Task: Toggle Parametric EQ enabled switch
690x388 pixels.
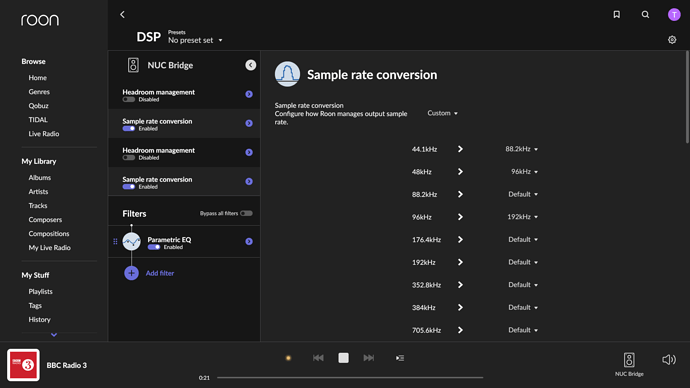Action: pos(154,247)
